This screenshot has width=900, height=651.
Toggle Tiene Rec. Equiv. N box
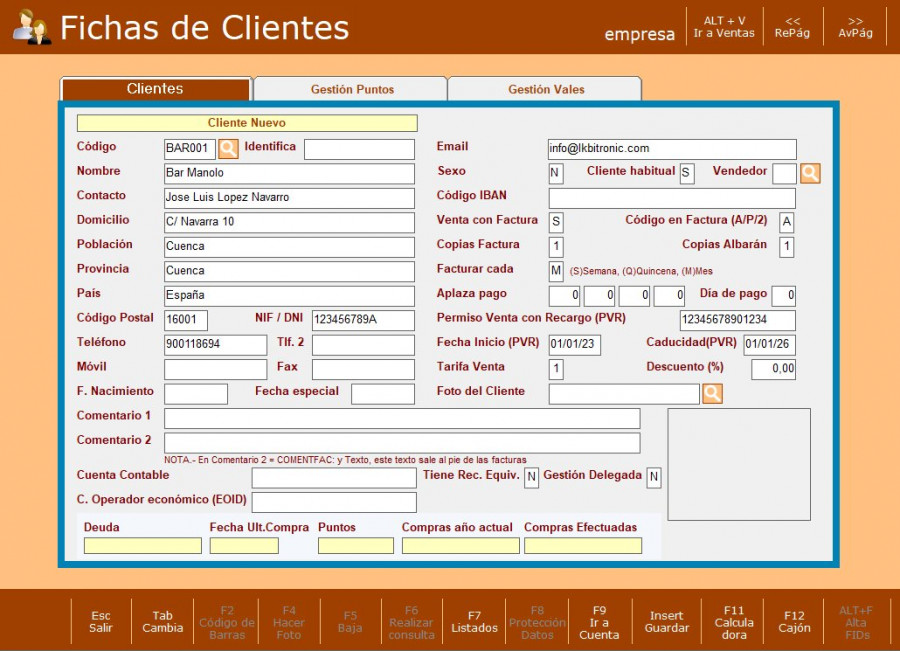[532, 478]
